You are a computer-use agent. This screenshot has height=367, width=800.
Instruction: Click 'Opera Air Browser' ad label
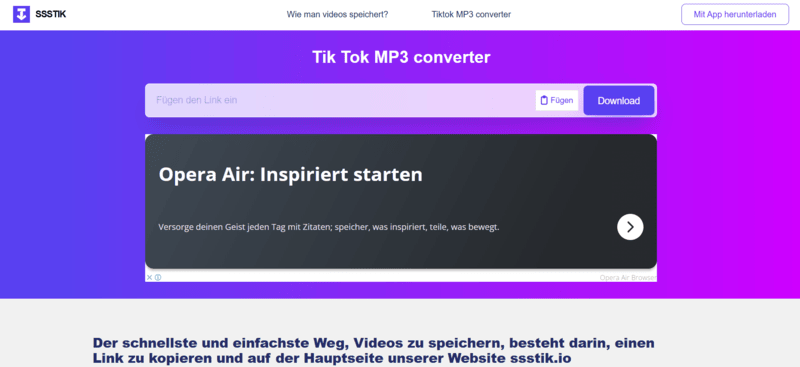pyautogui.click(x=628, y=278)
